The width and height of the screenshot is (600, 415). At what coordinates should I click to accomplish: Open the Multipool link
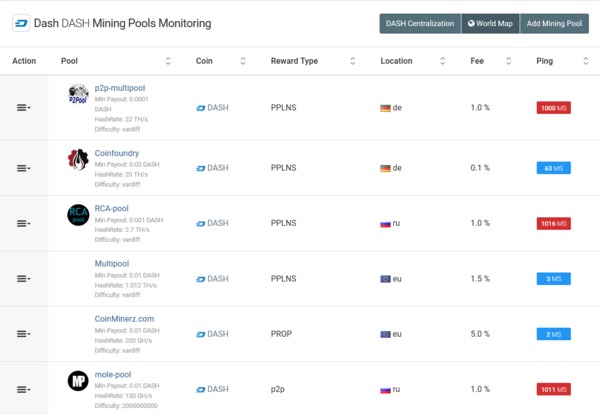pyautogui.click(x=112, y=264)
